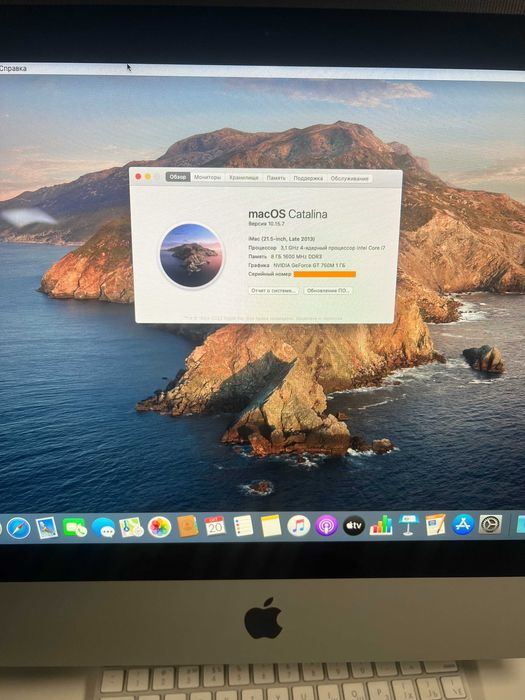The width and height of the screenshot is (525, 700).
Task: Open FaceTime from the Dock
Action: (75, 528)
